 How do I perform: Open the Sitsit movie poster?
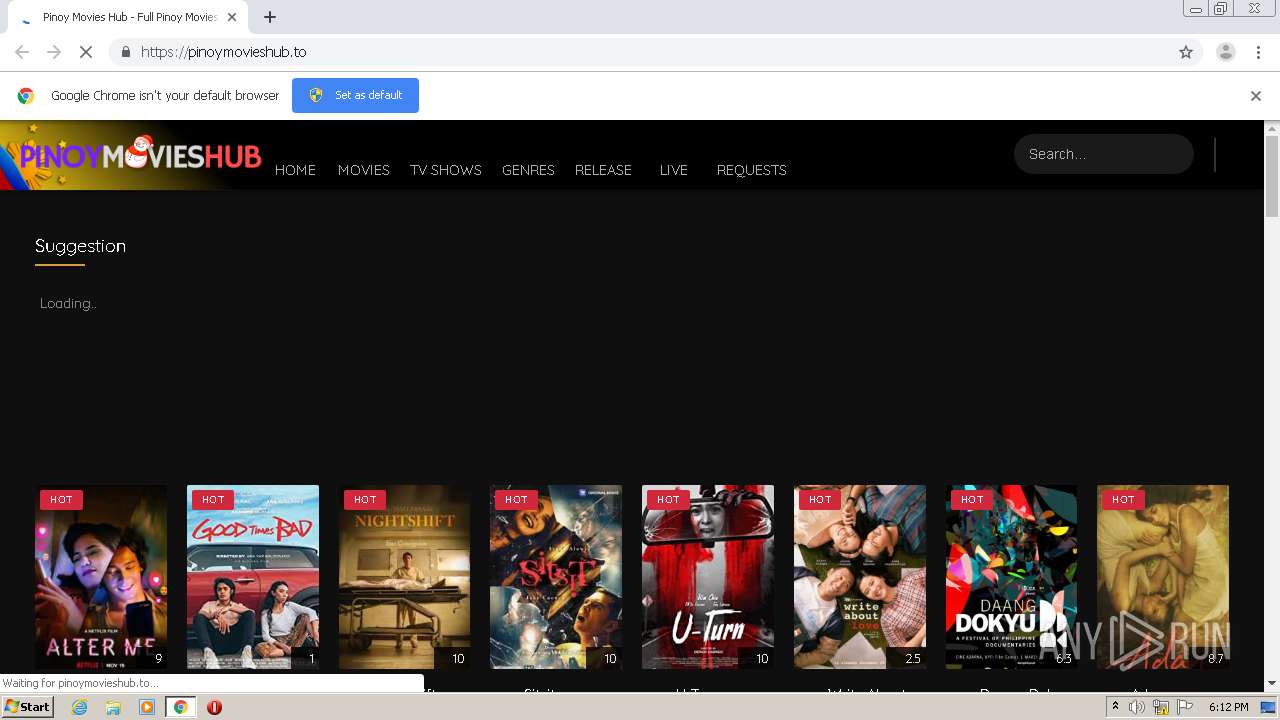556,577
